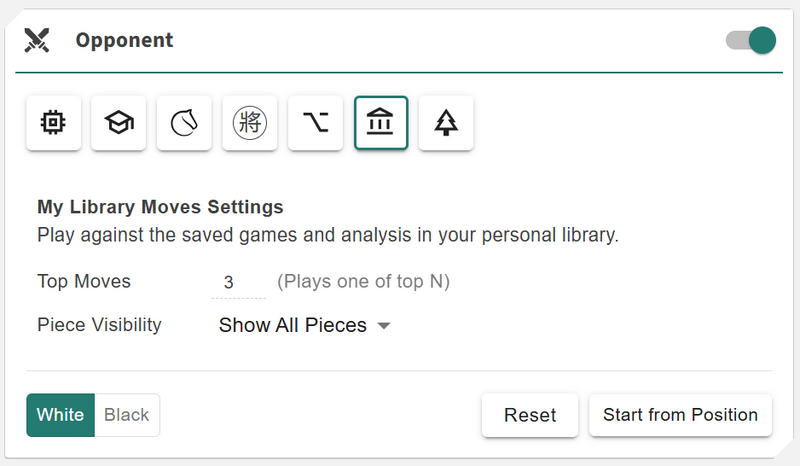Select the library building opponent icon
The image size is (800, 466).
(x=381, y=123)
